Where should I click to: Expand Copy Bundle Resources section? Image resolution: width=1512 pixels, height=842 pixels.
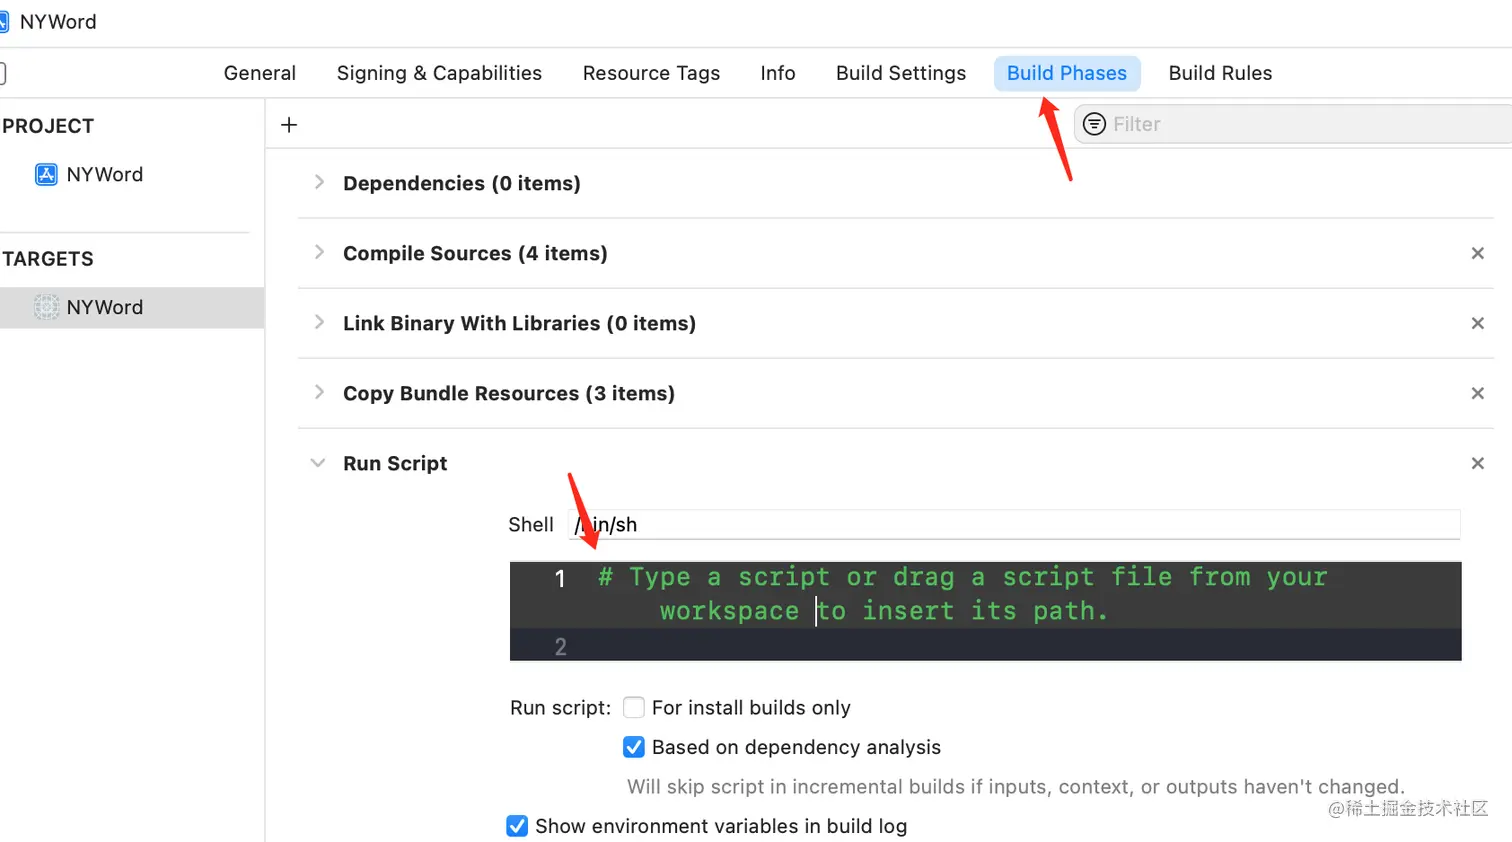click(319, 392)
